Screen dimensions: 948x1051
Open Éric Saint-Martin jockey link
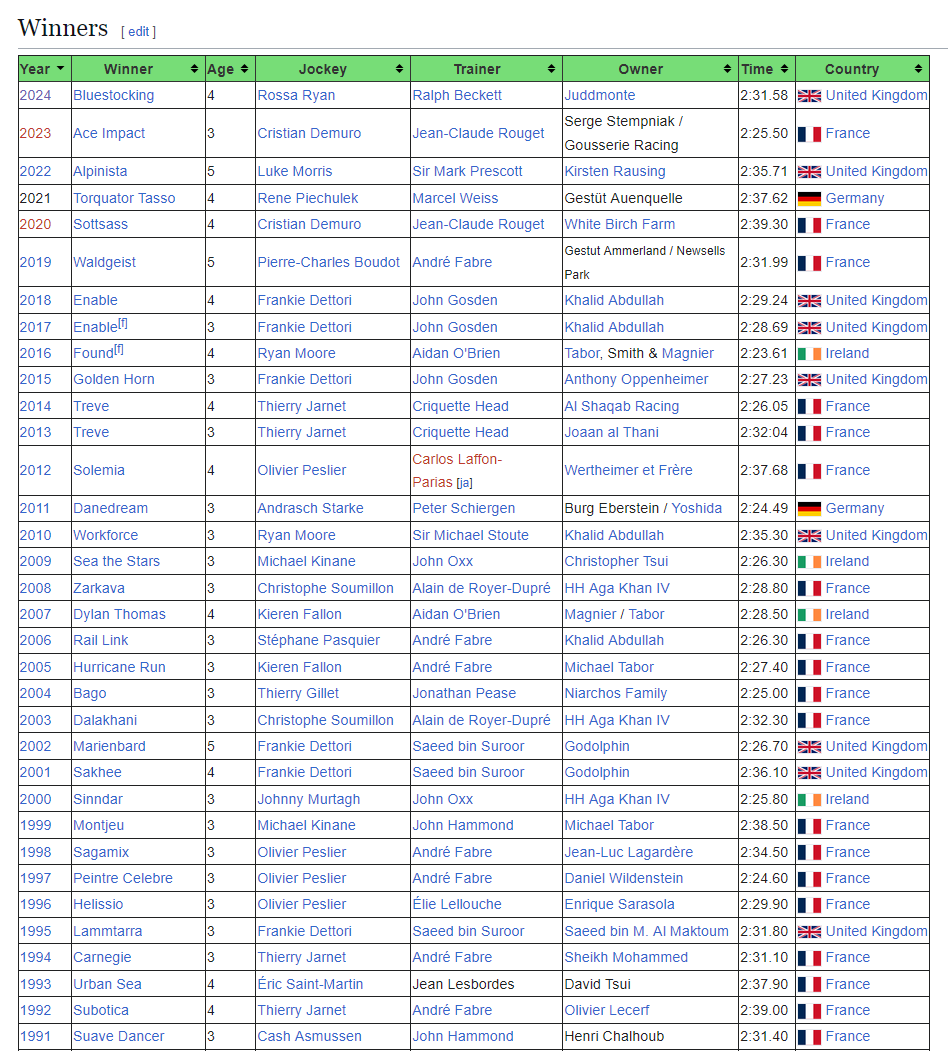(310, 984)
